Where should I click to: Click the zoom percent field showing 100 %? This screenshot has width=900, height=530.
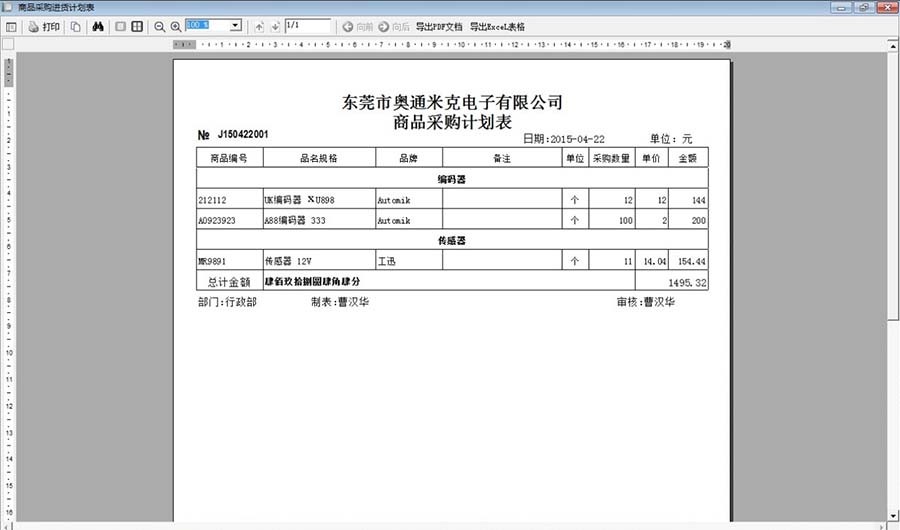click(x=207, y=26)
